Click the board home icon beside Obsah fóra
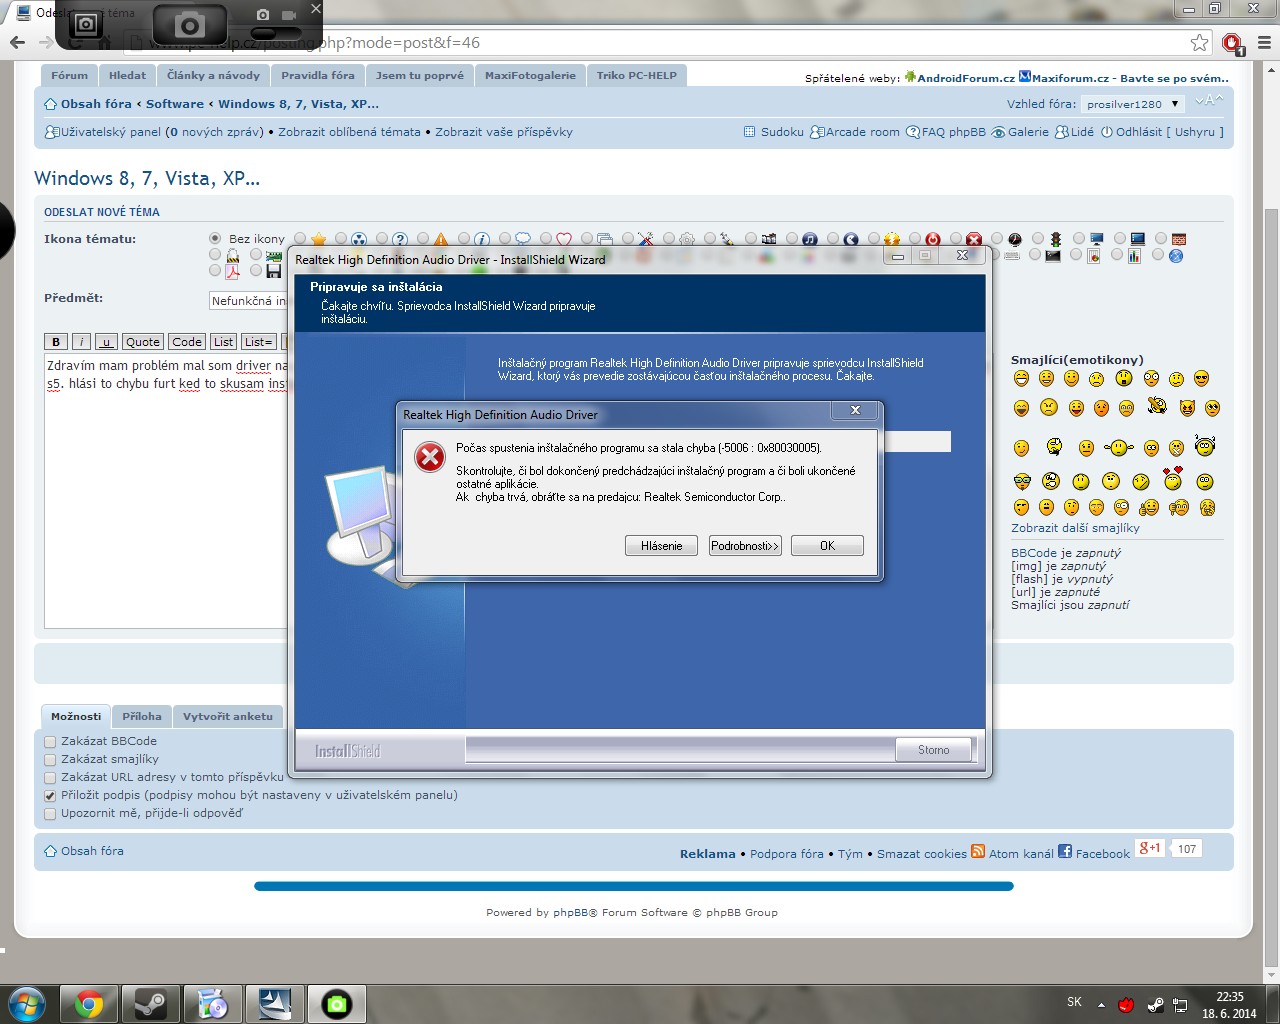 click(x=50, y=104)
